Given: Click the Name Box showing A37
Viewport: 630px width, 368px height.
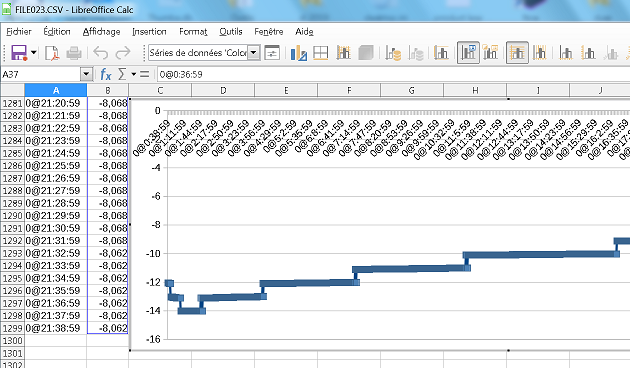Looking at the screenshot, I should (41, 74).
